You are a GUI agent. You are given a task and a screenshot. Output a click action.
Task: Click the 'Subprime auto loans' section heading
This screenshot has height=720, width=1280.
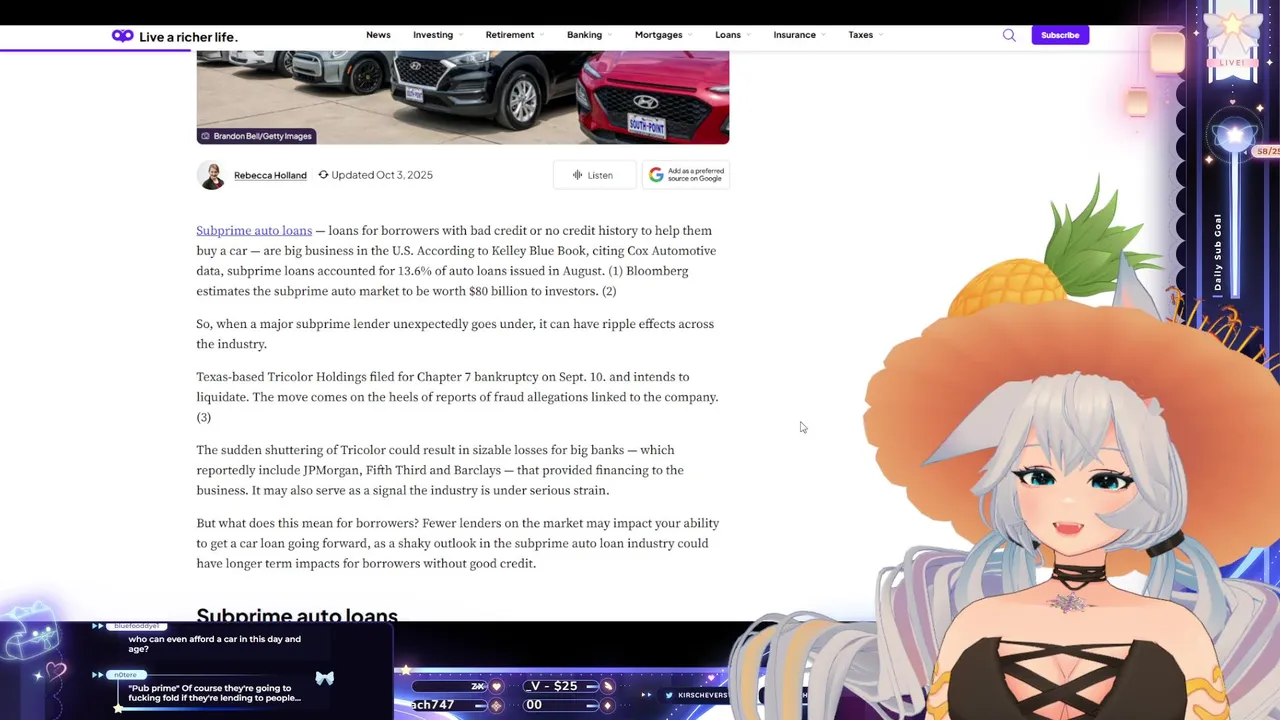coord(297,614)
